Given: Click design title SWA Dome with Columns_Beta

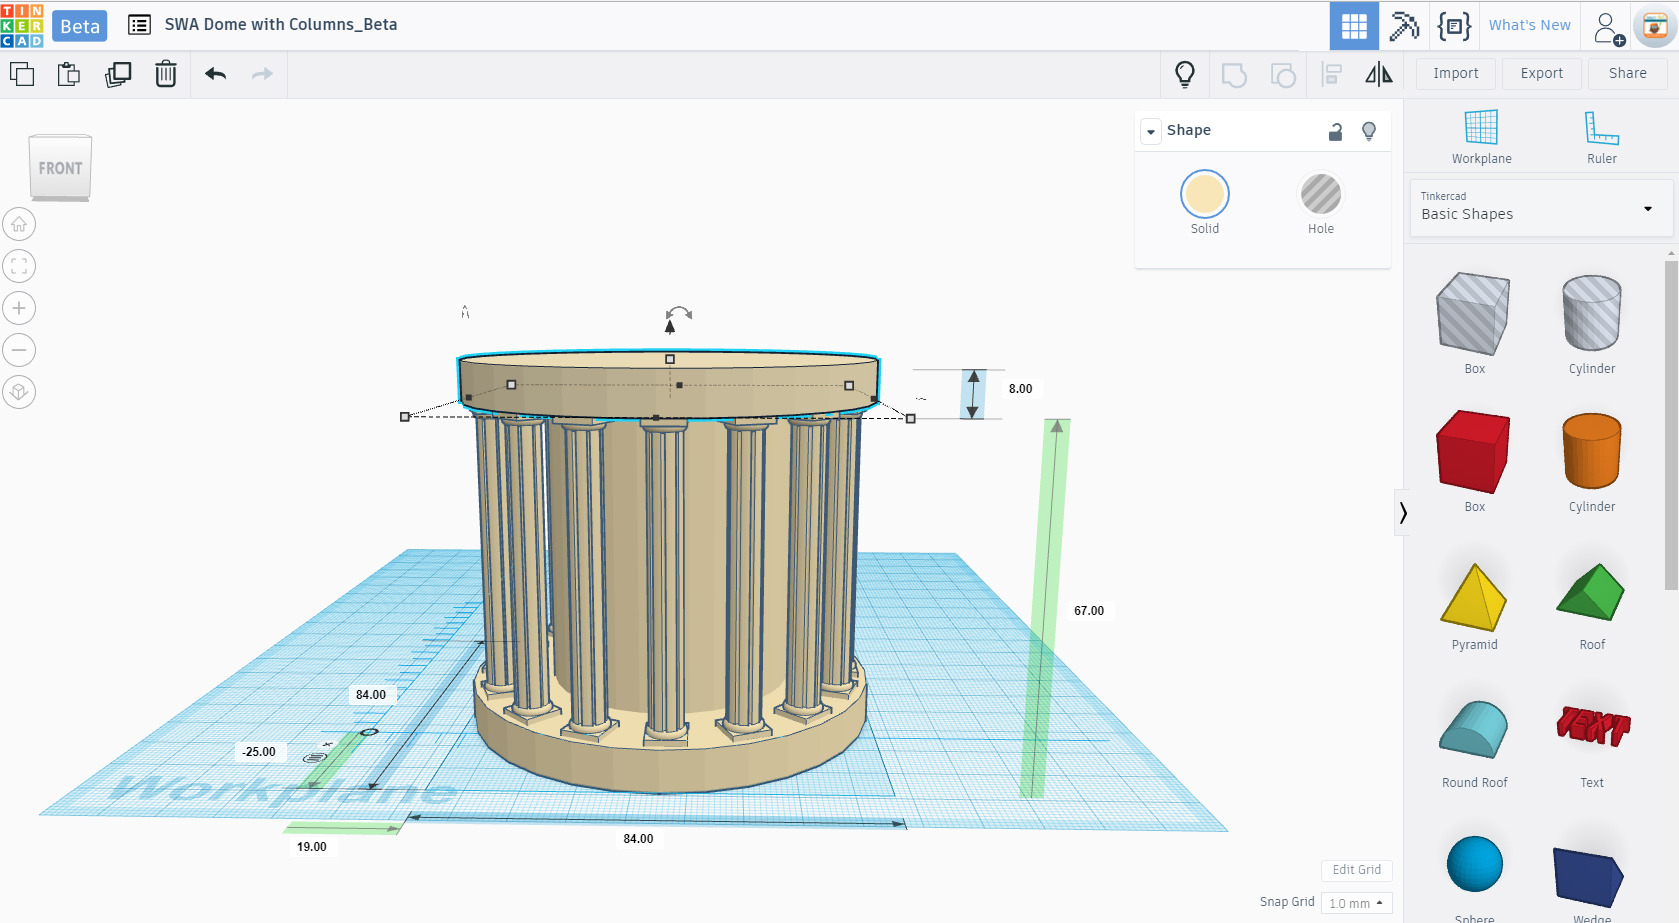Looking at the screenshot, I should click(x=281, y=25).
